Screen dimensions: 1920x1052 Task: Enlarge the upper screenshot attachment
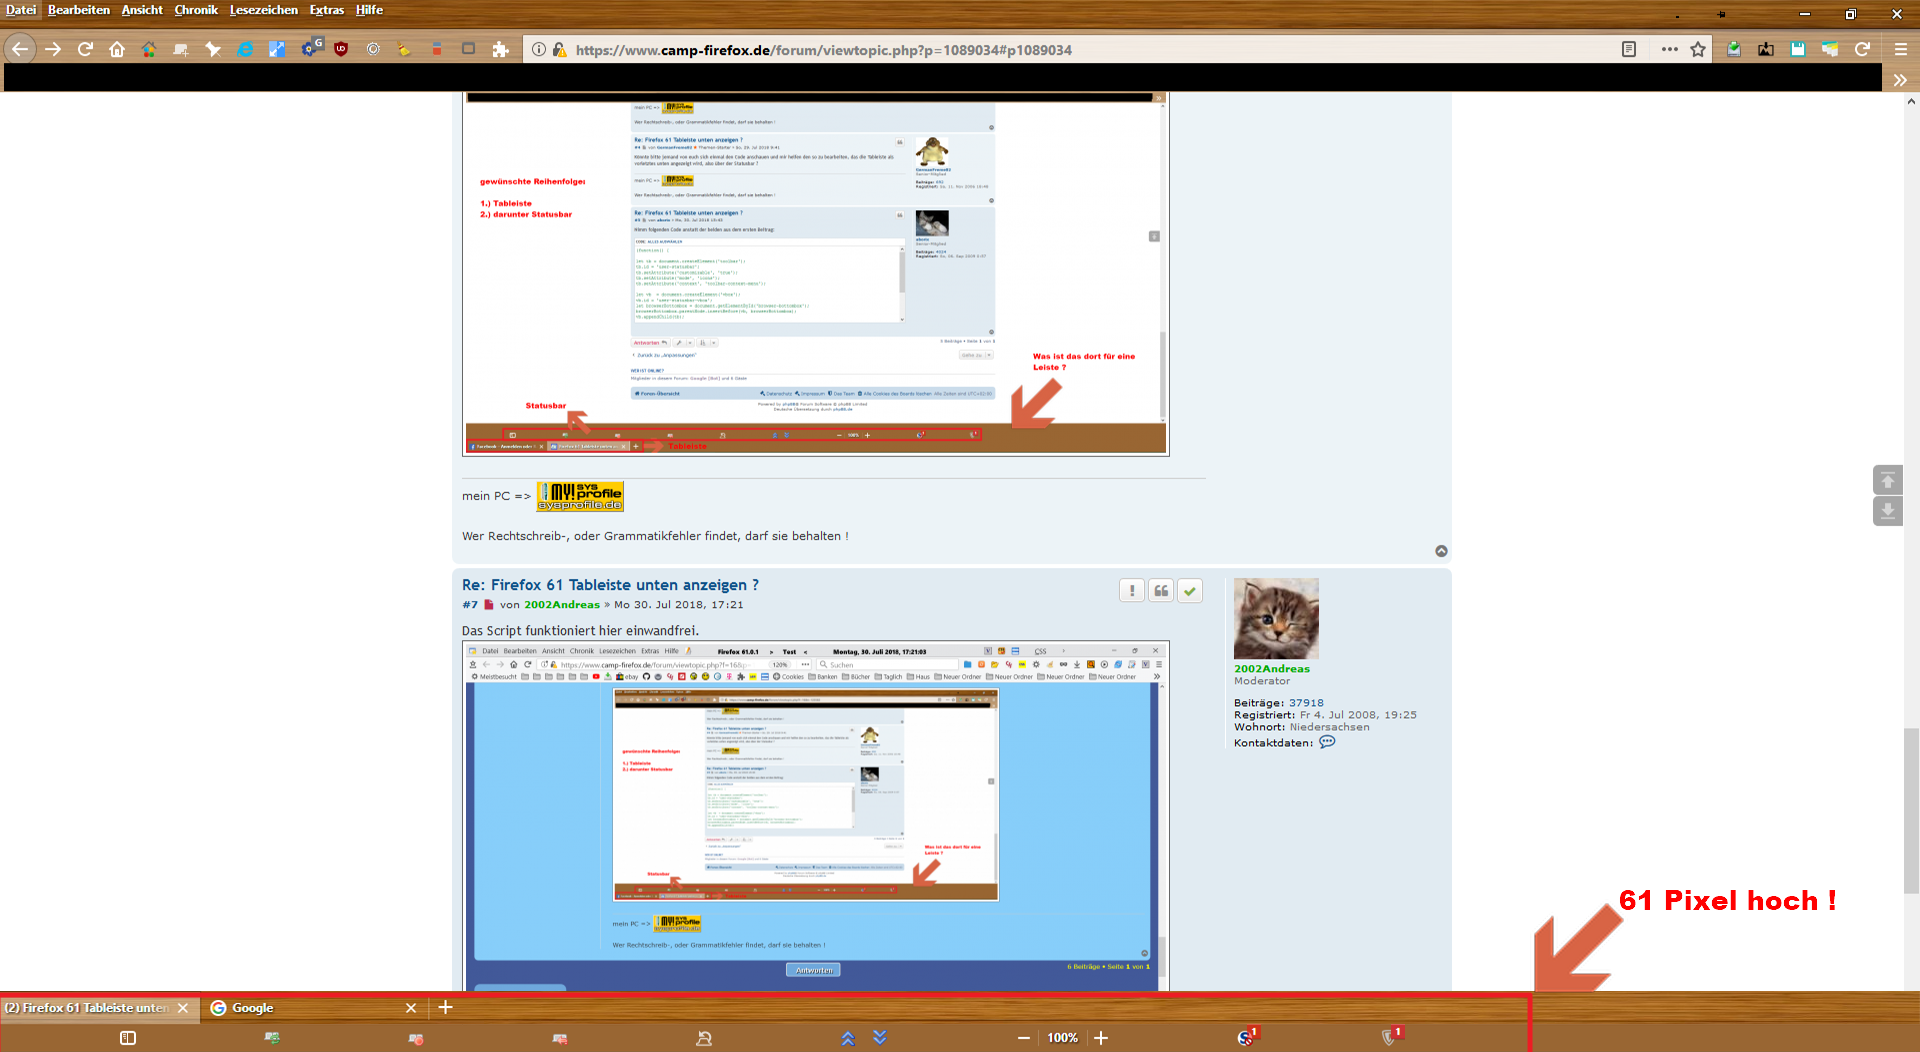pos(815,275)
